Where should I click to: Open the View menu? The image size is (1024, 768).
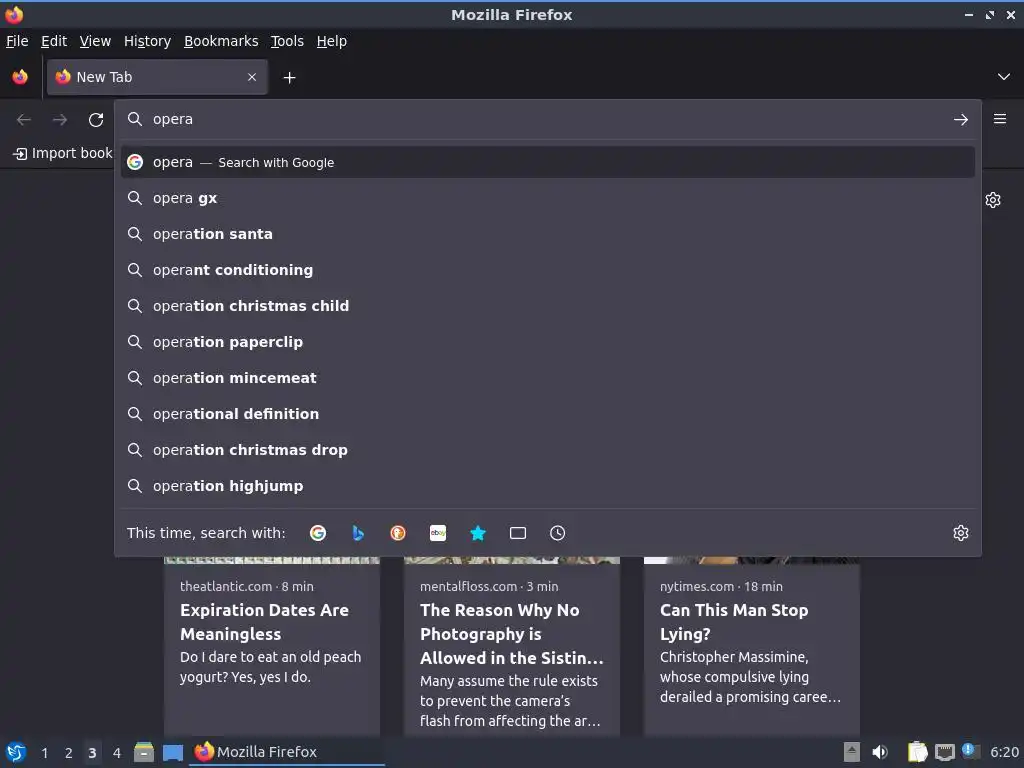(95, 41)
